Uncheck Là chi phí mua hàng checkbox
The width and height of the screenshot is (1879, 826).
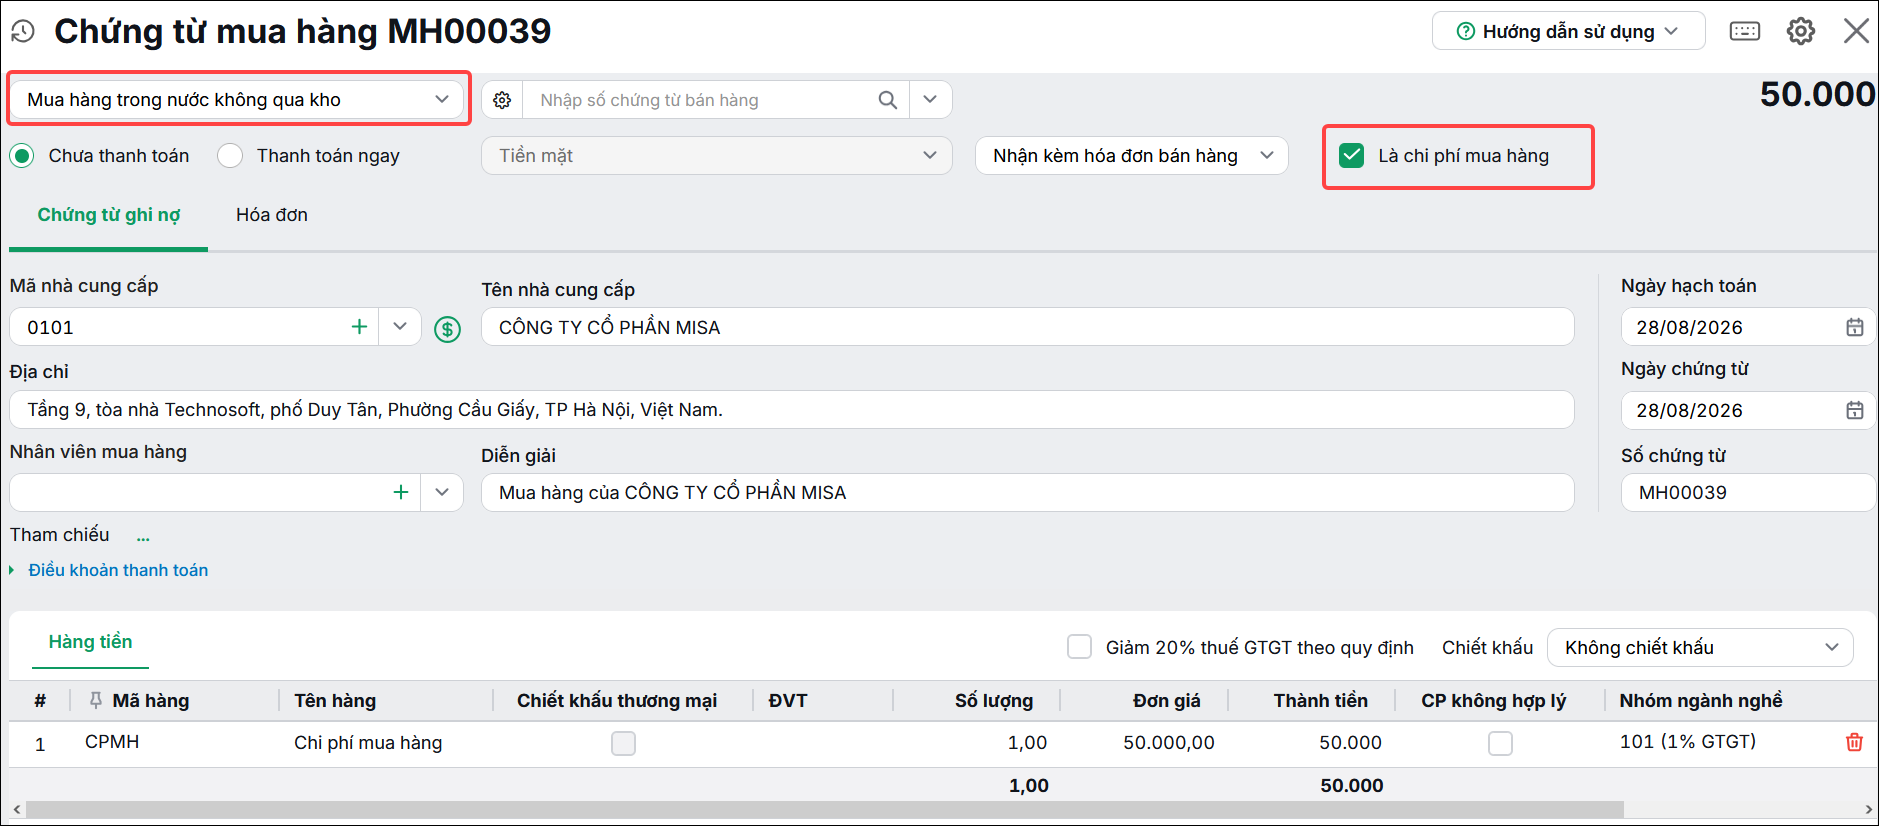click(1351, 155)
